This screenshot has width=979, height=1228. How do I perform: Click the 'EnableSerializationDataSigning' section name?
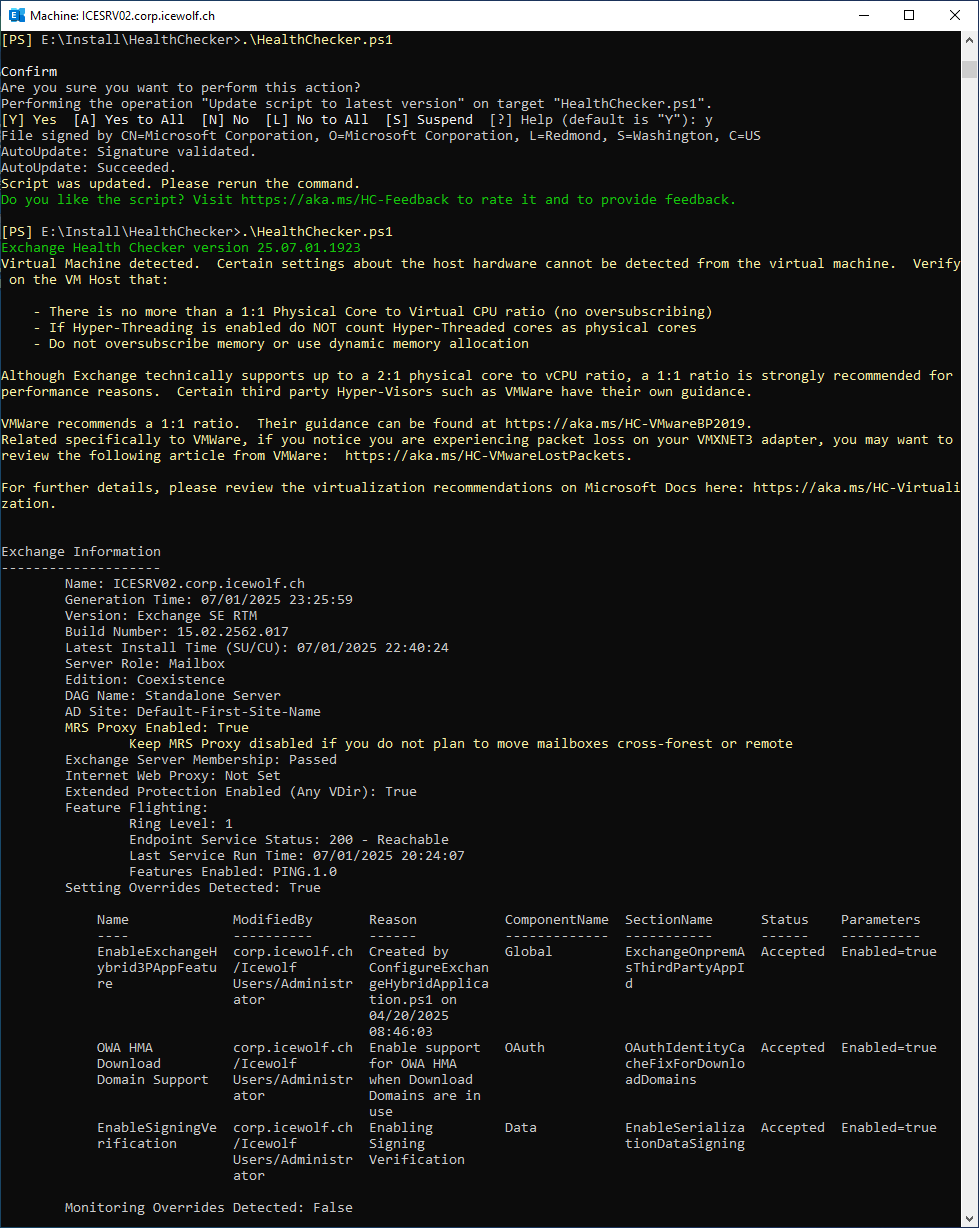pos(685,1136)
